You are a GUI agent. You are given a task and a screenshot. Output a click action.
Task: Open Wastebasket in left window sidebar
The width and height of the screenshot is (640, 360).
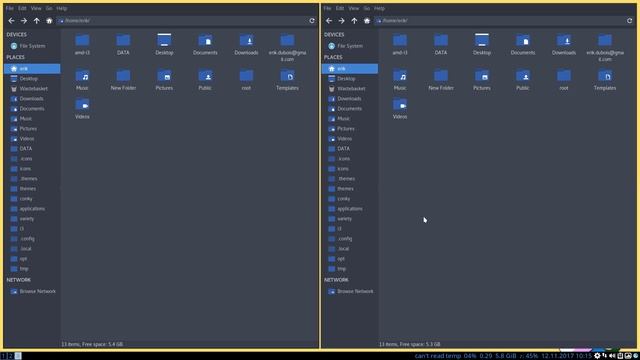tap(32, 89)
